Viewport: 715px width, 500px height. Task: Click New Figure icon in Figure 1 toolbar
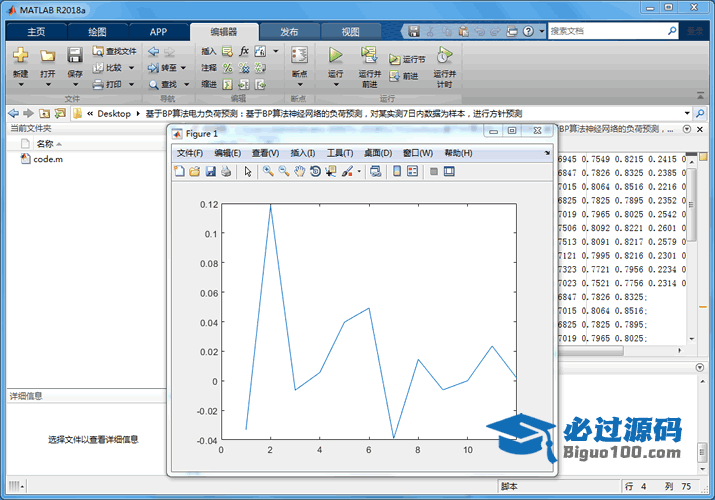tap(180, 171)
